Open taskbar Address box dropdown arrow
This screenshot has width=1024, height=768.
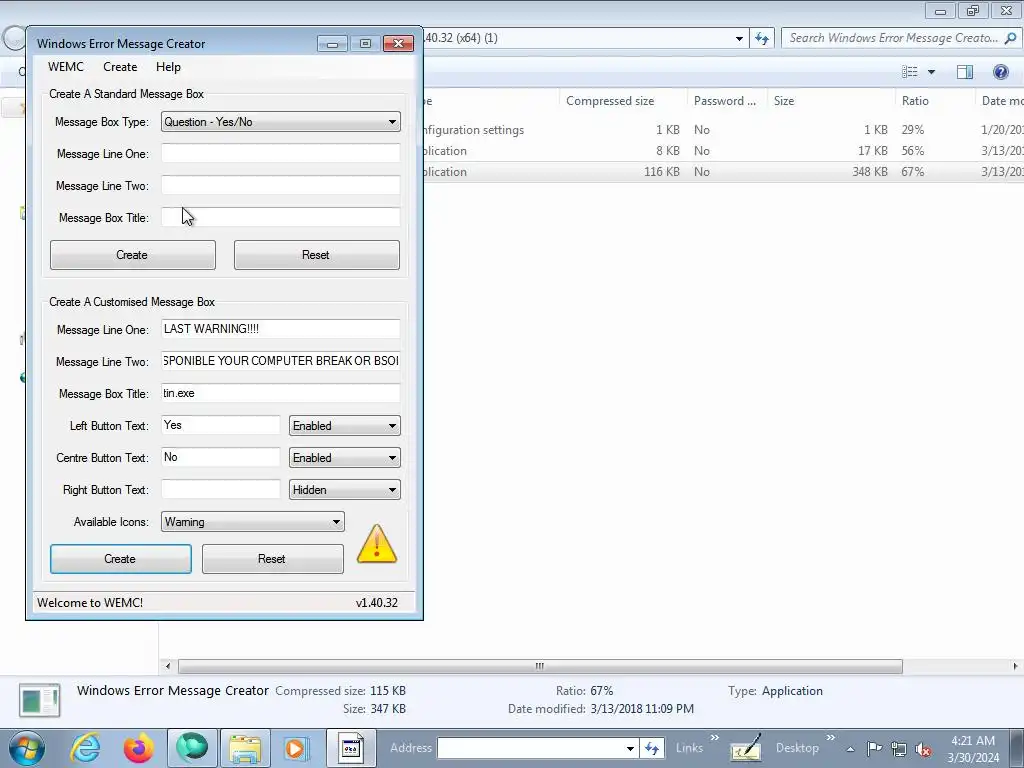coord(630,748)
